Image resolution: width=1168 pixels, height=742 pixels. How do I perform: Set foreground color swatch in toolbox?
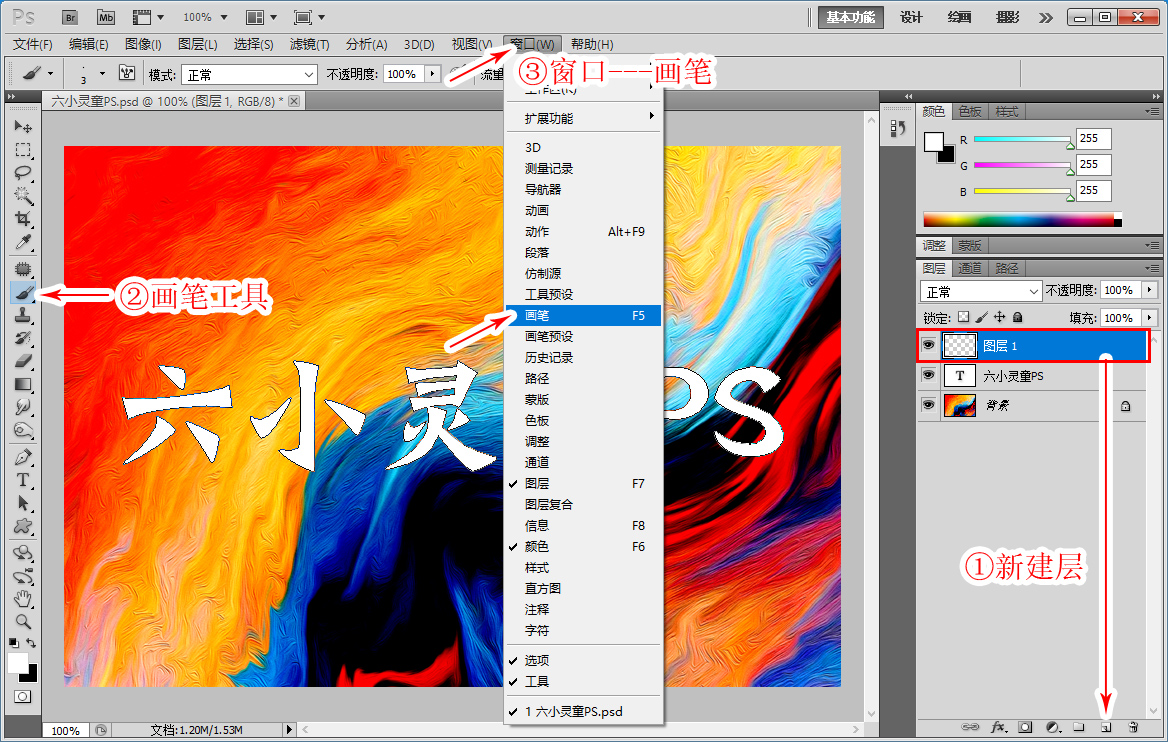click(x=17, y=663)
